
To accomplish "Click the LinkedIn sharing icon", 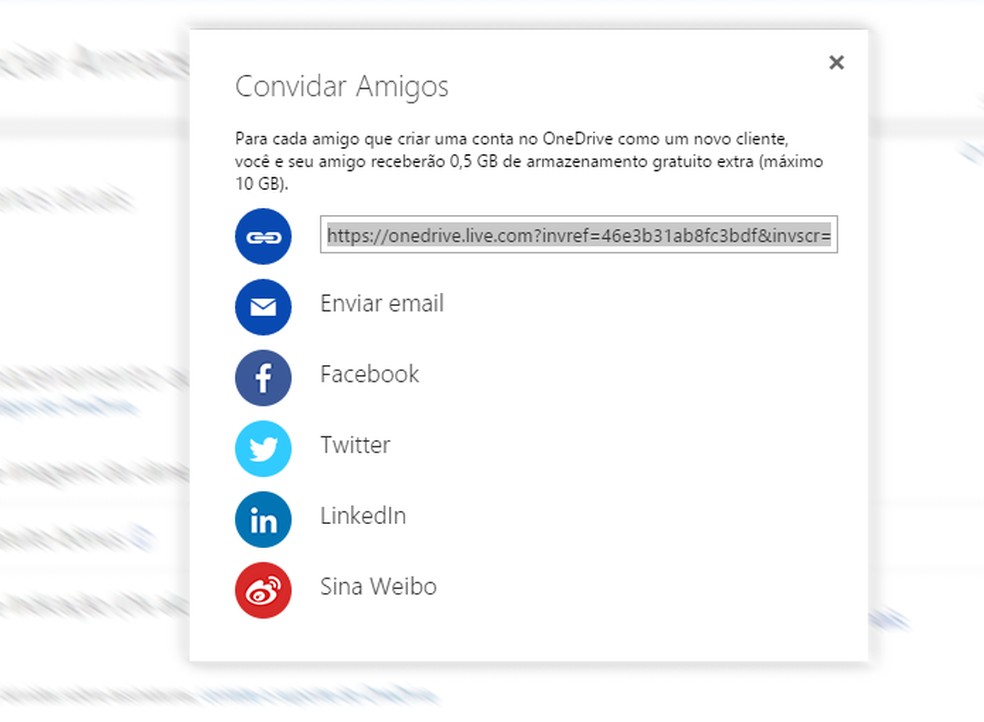I will [x=262, y=520].
